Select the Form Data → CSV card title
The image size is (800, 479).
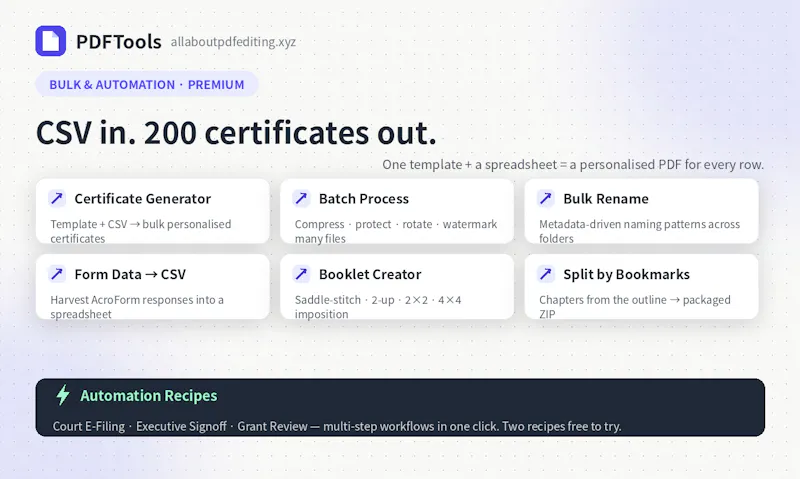click(130, 274)
